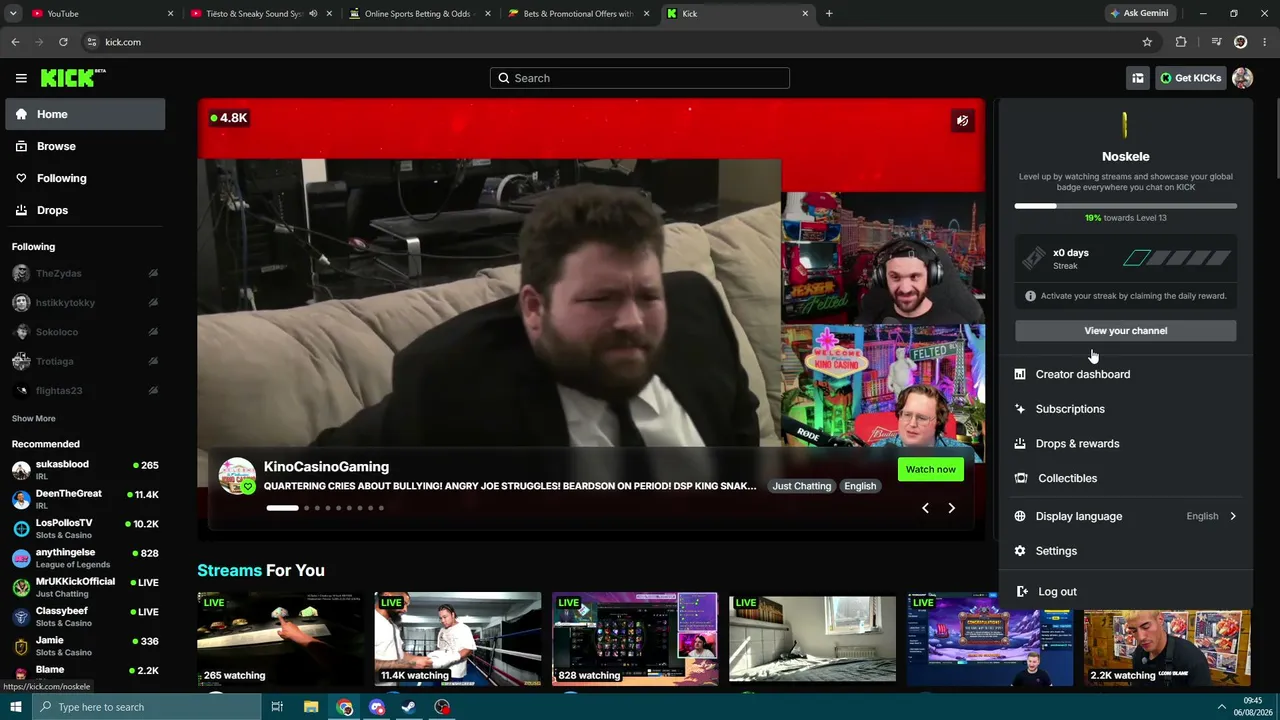
Task: Open Drops in Kick sidebar
Action: [85, 210]
